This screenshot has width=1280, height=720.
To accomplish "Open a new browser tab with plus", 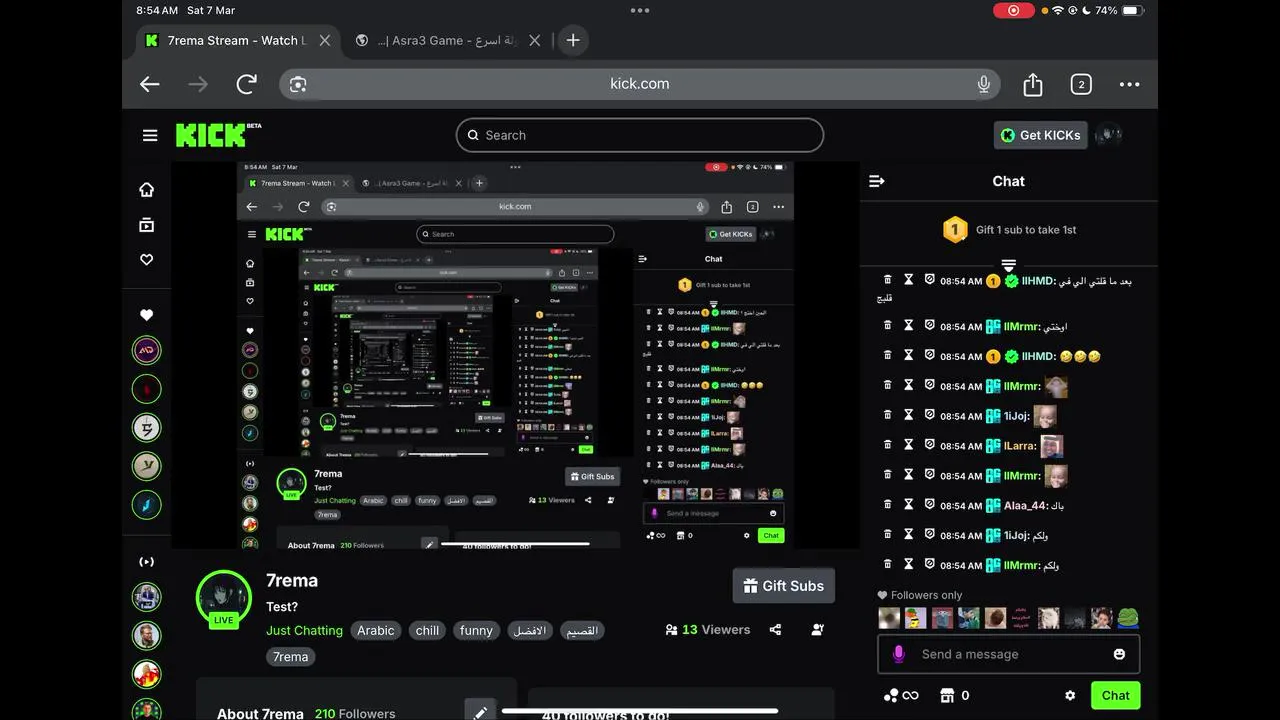I will pos(573,40).
